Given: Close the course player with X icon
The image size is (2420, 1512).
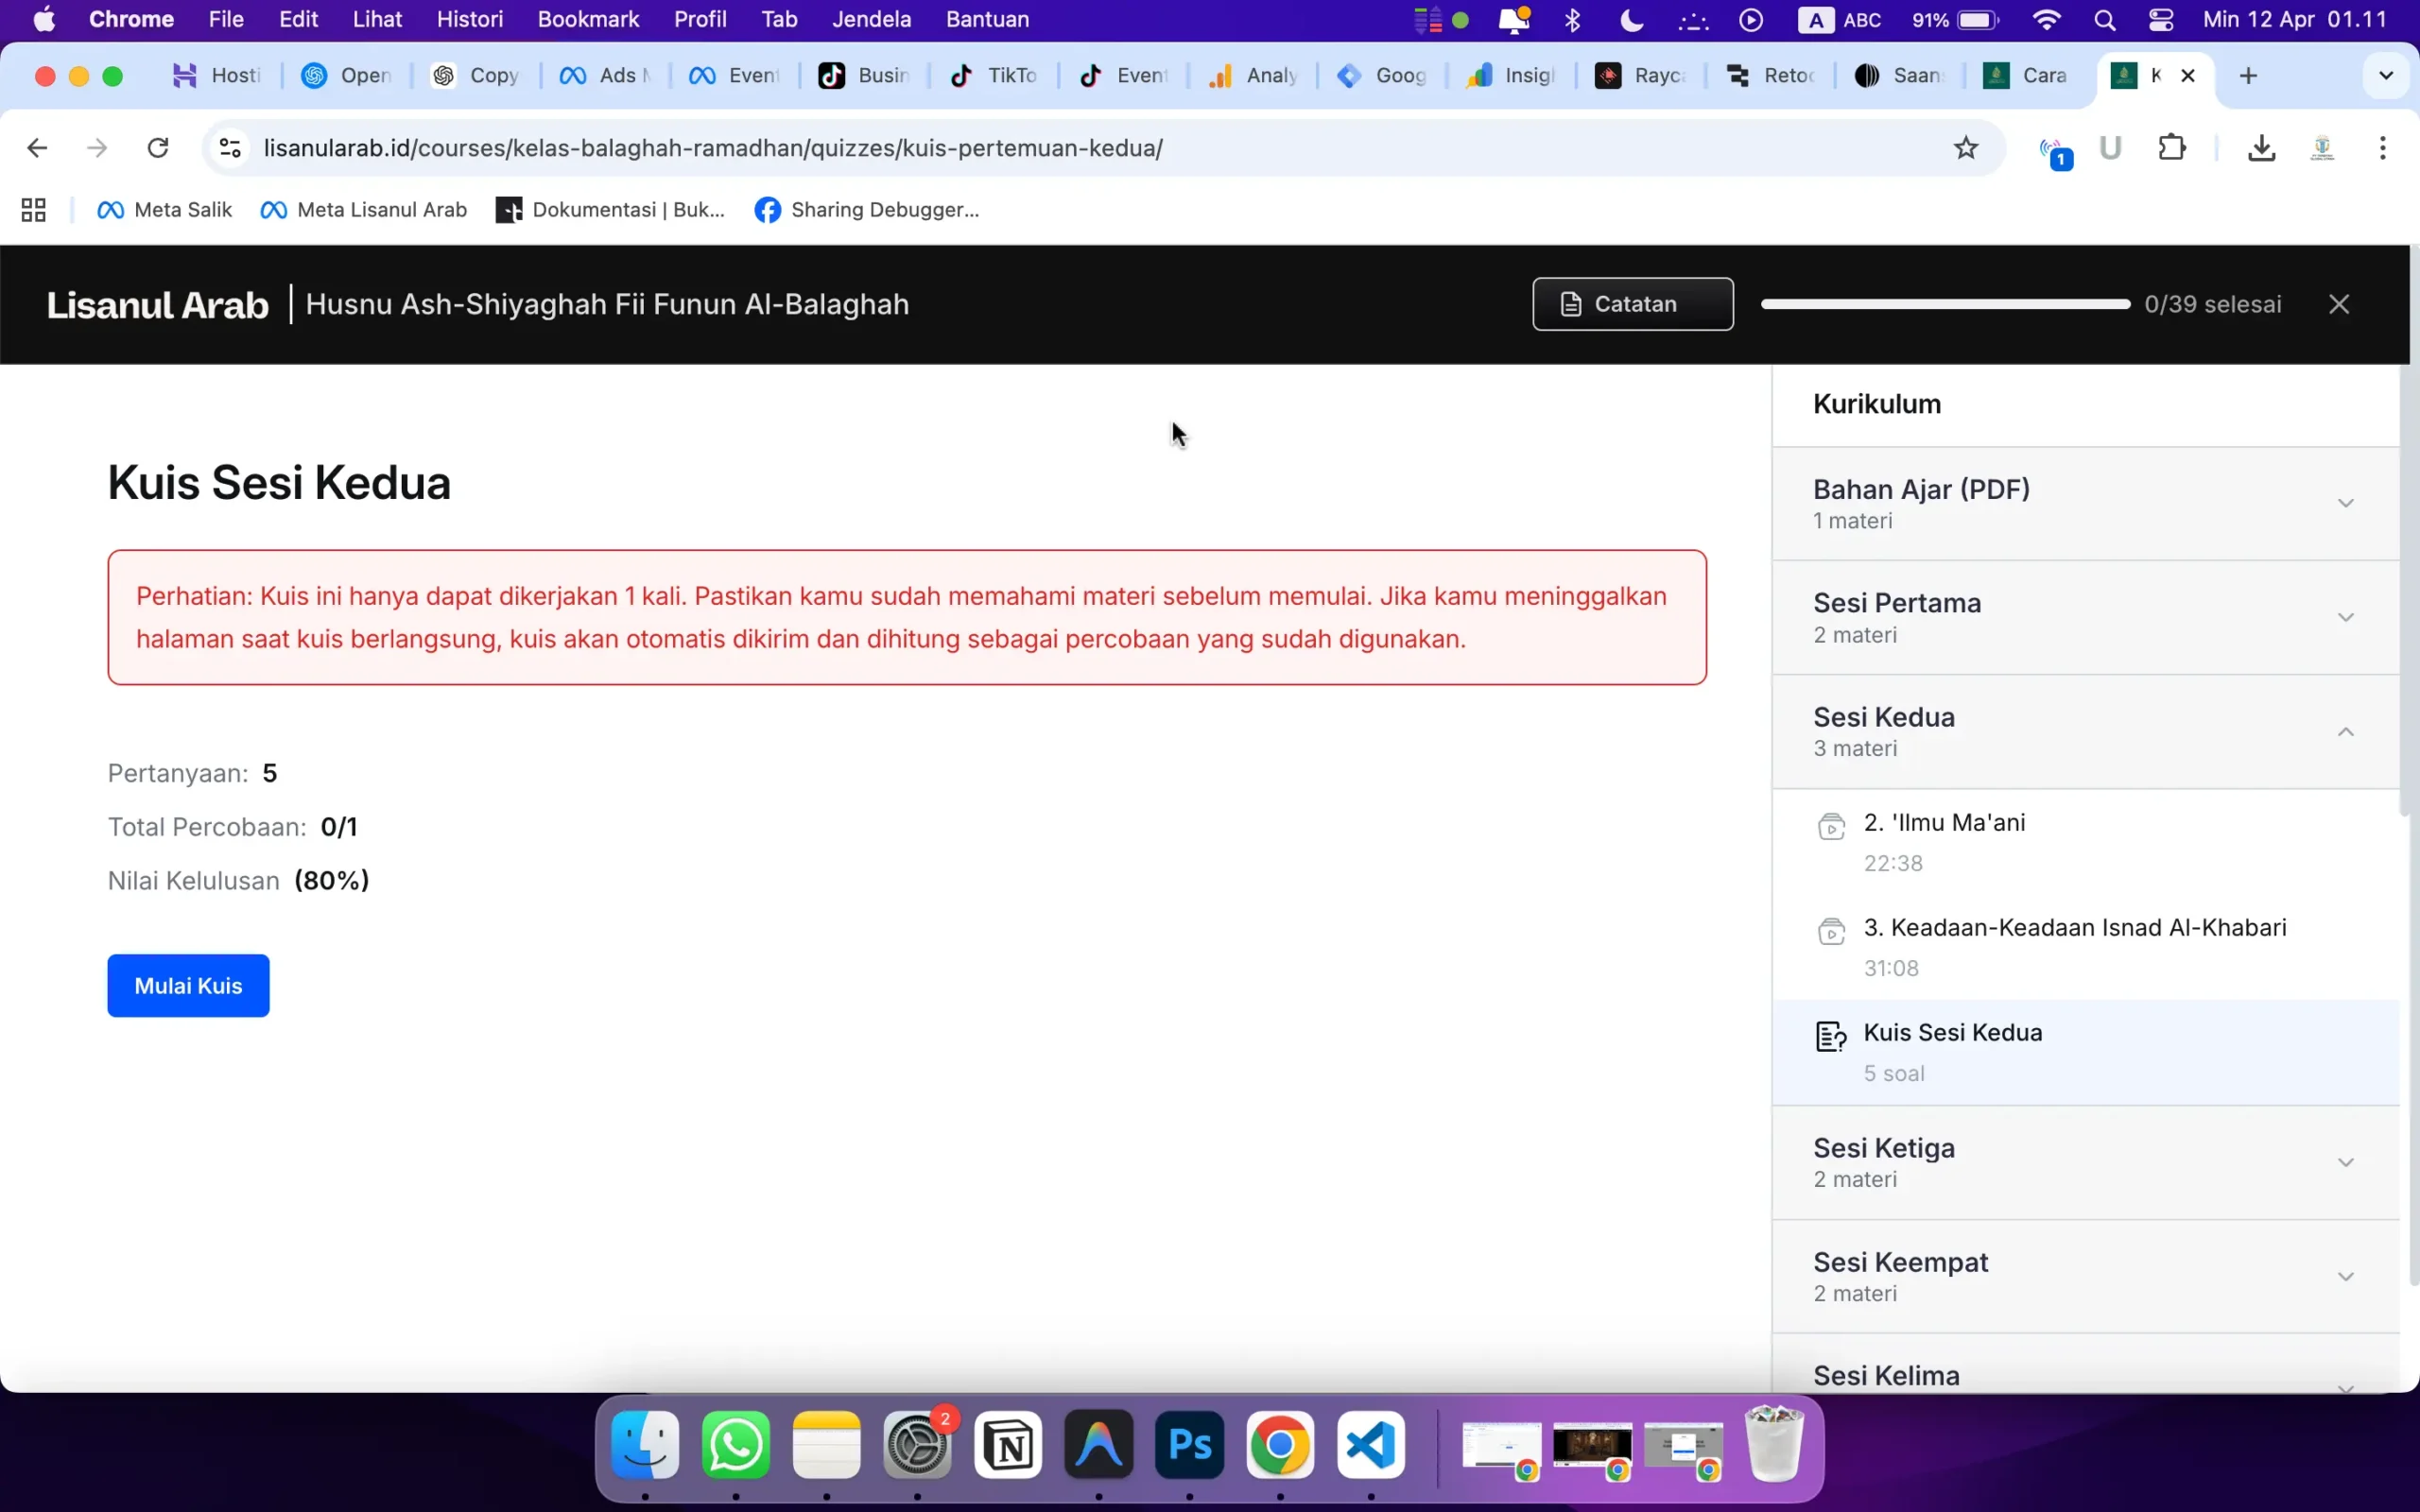Looking at the screenshot, I should [2338, 304].
